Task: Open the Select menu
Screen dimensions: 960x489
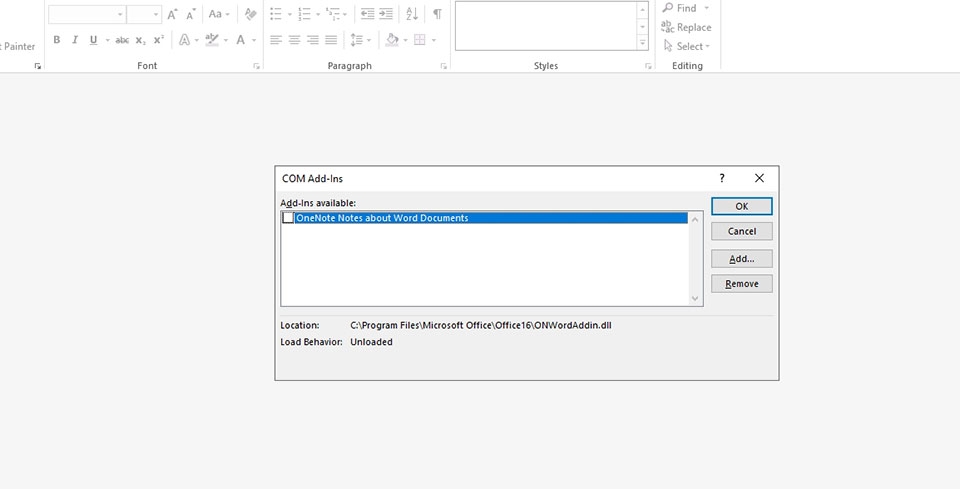Action: click(x=687, y=47)
